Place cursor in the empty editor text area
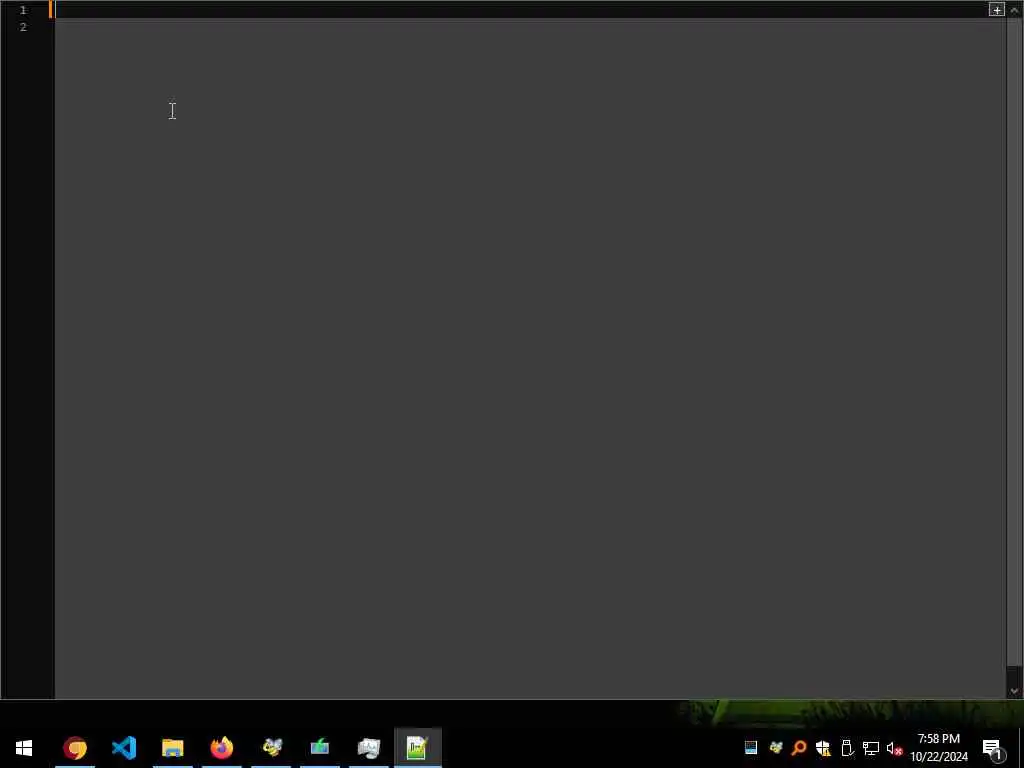The height and width of the screenshot is (768, 1024). click(530, 358)
